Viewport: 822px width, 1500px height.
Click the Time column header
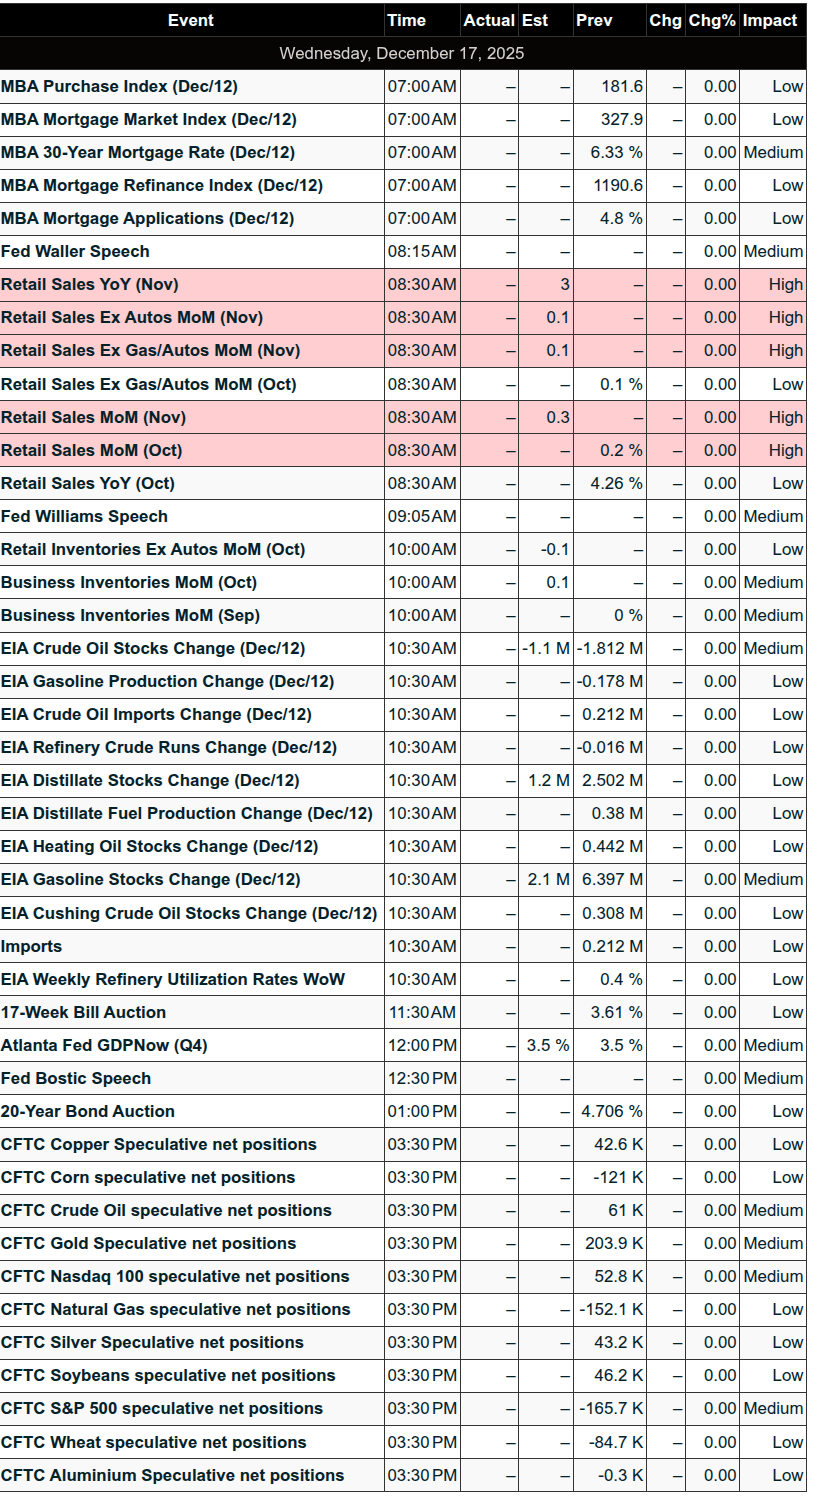(x=406, y=20)
